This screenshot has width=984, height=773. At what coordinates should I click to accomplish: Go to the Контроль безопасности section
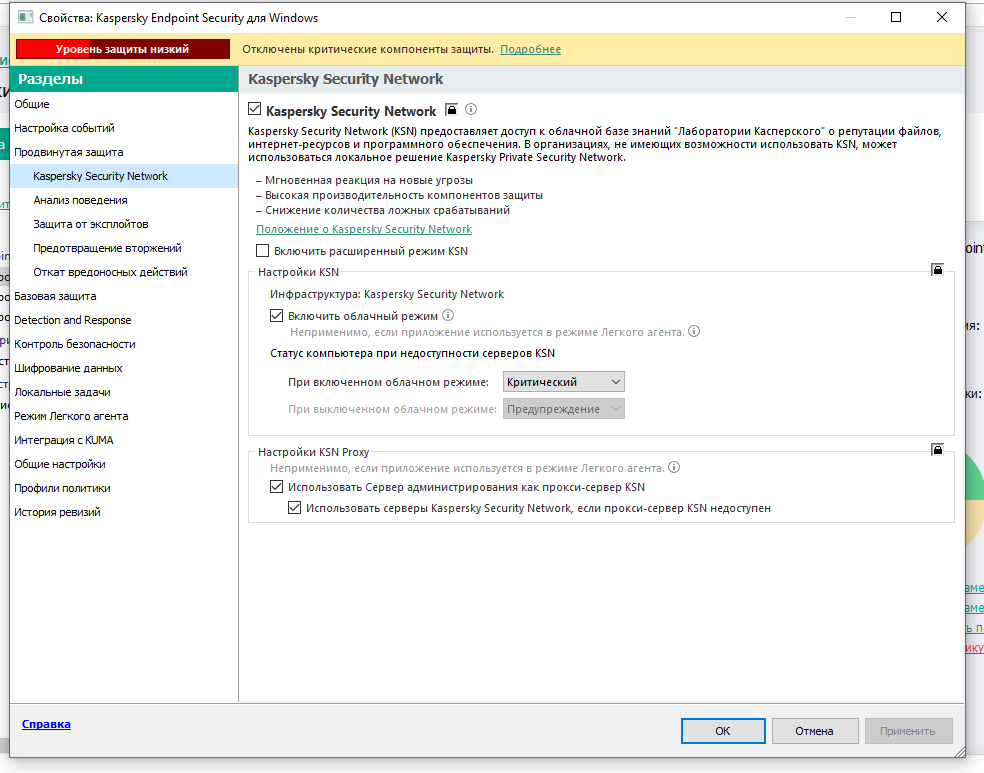tap(75, 344)
